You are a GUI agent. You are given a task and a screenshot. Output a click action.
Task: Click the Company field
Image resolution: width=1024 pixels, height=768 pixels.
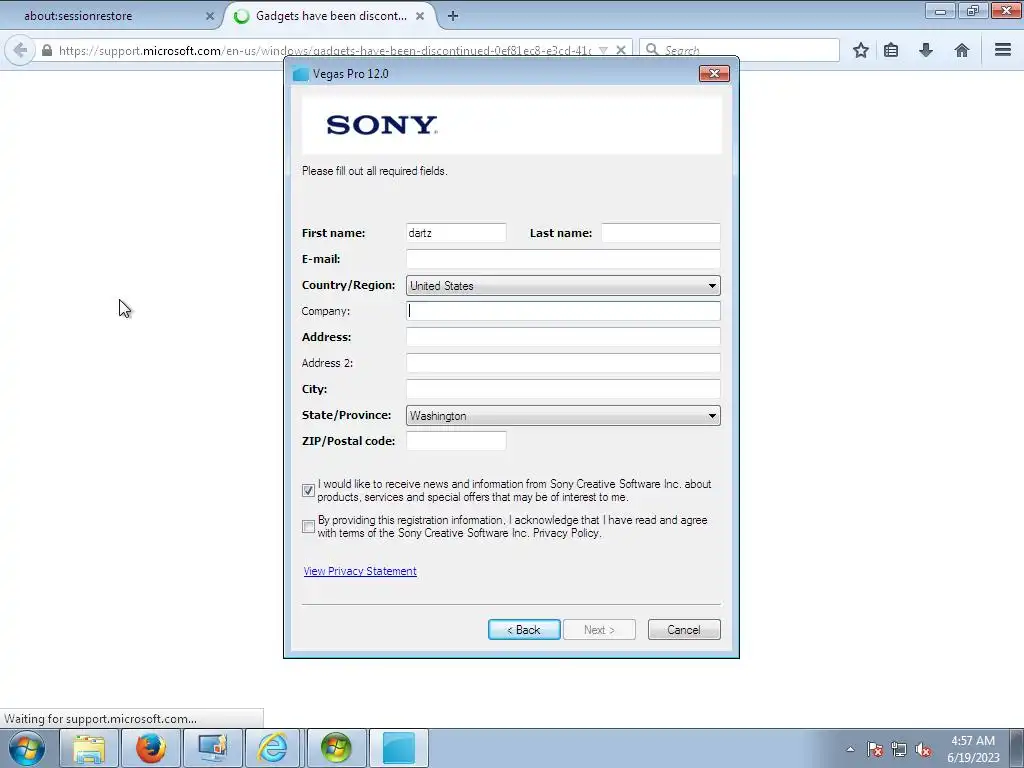click(563, 311)
